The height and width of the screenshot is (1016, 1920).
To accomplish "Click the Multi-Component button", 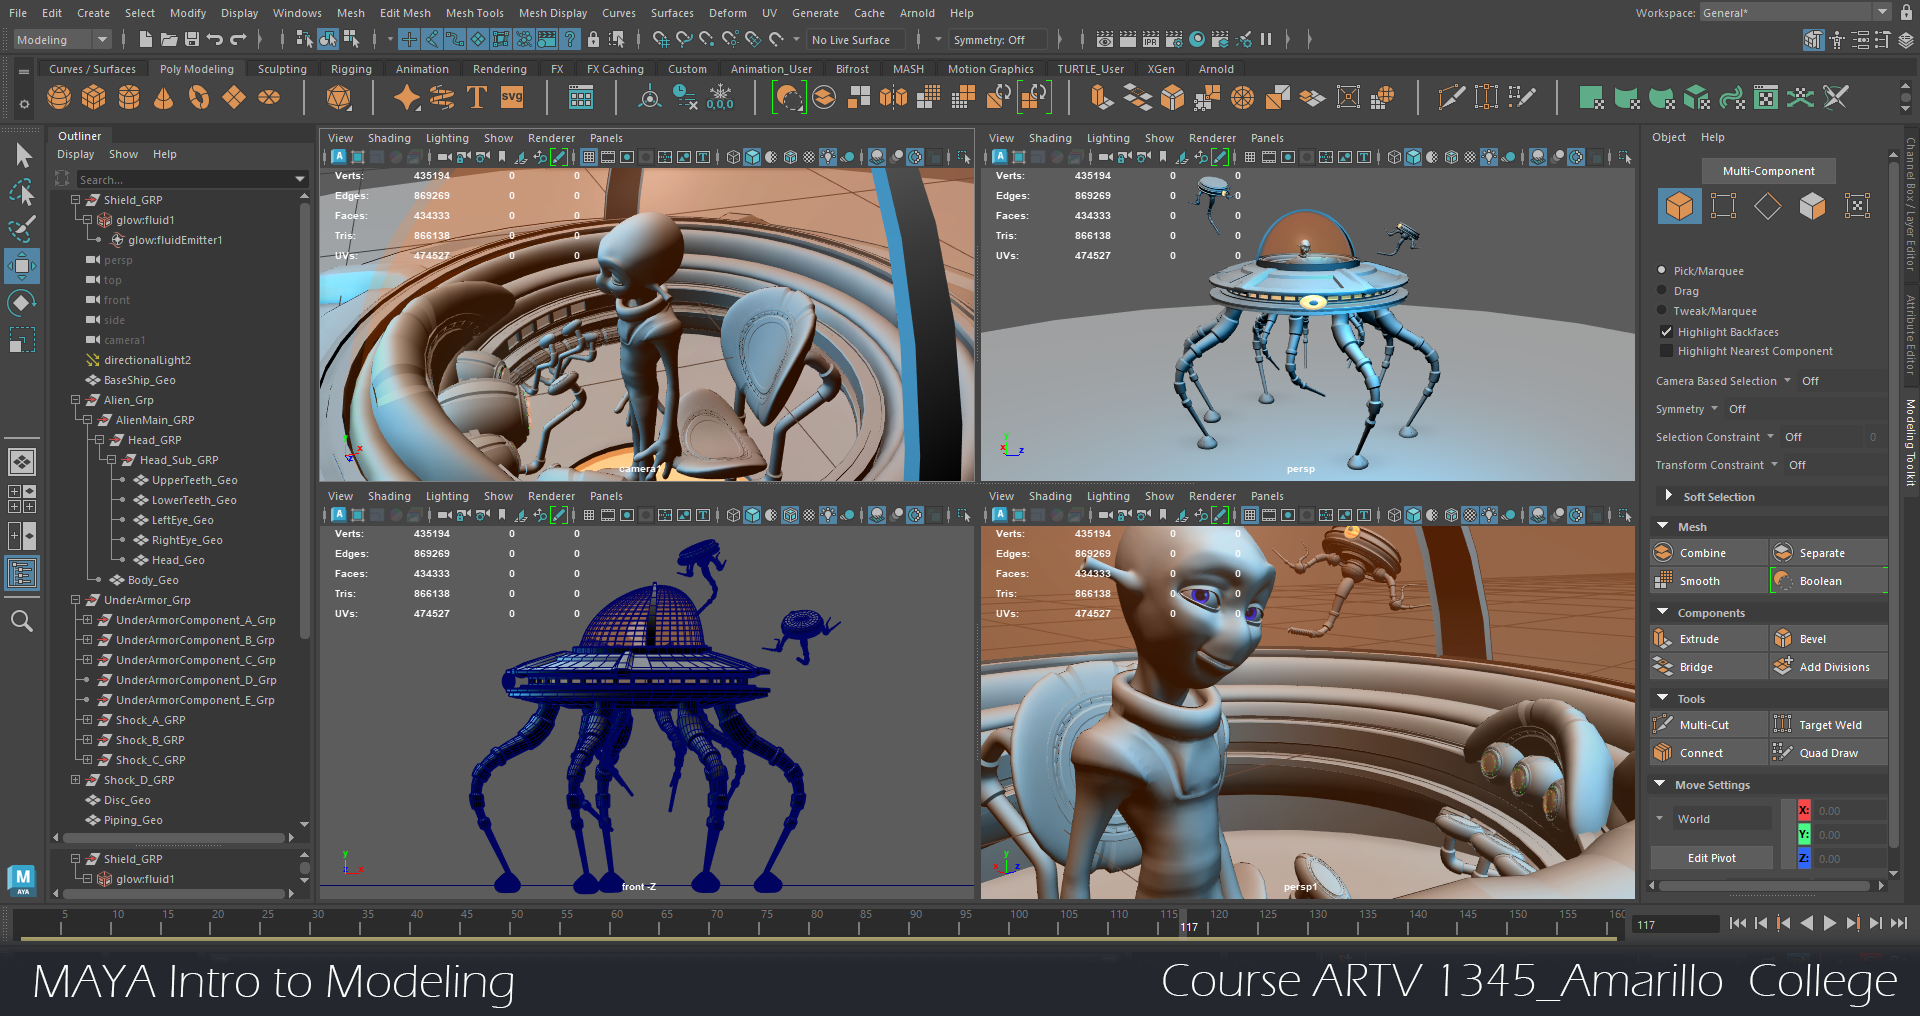I will [x=1769, y=171].
